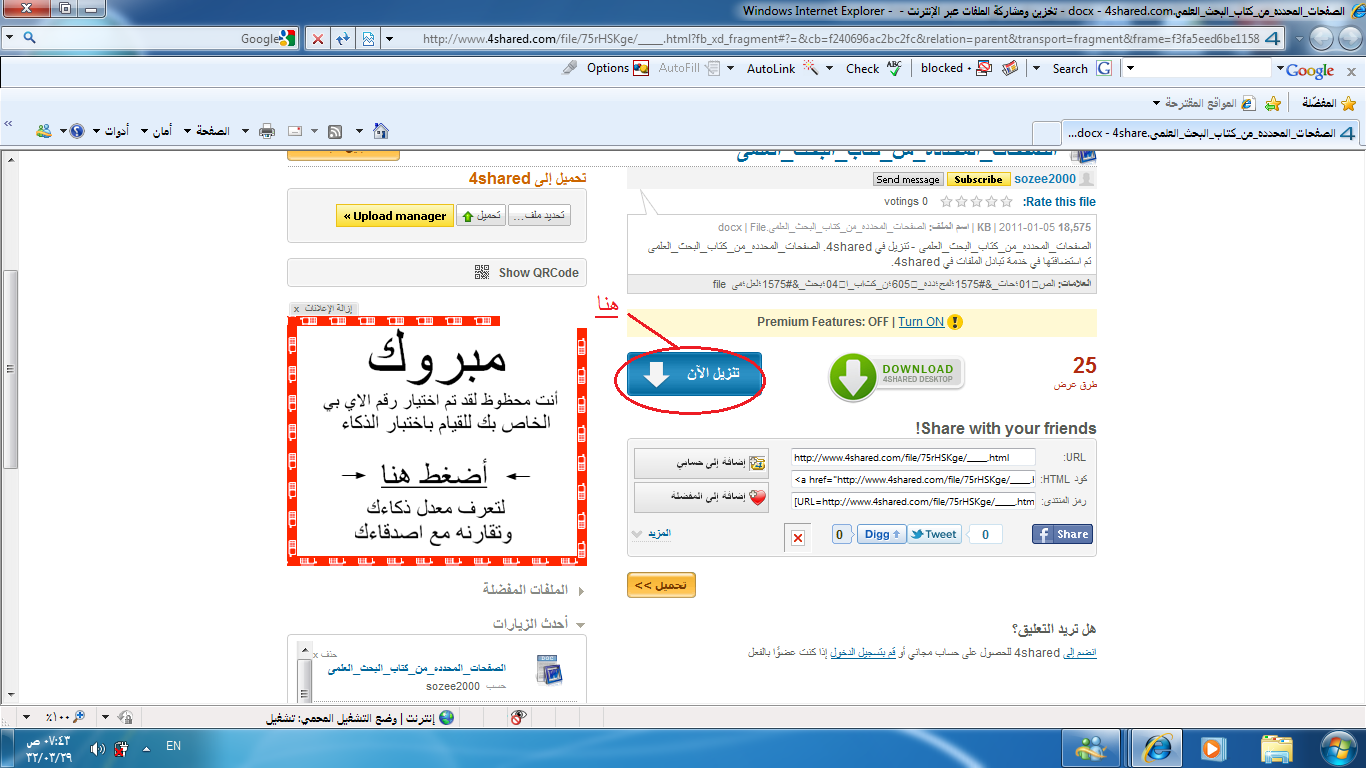Click the power plug icon in system tray
Image resolution: width=1366 pixels, height=768 pixels.
tap(121, 748)
